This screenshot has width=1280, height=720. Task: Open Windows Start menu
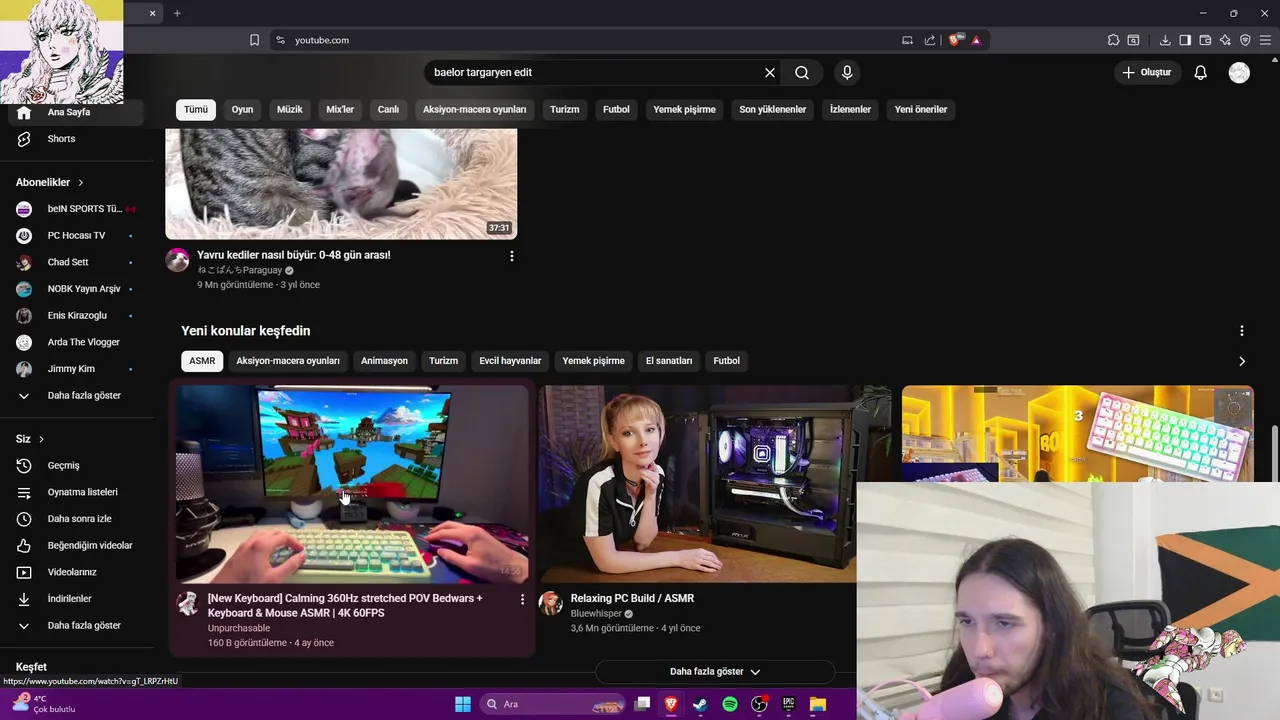click(463, 704)
